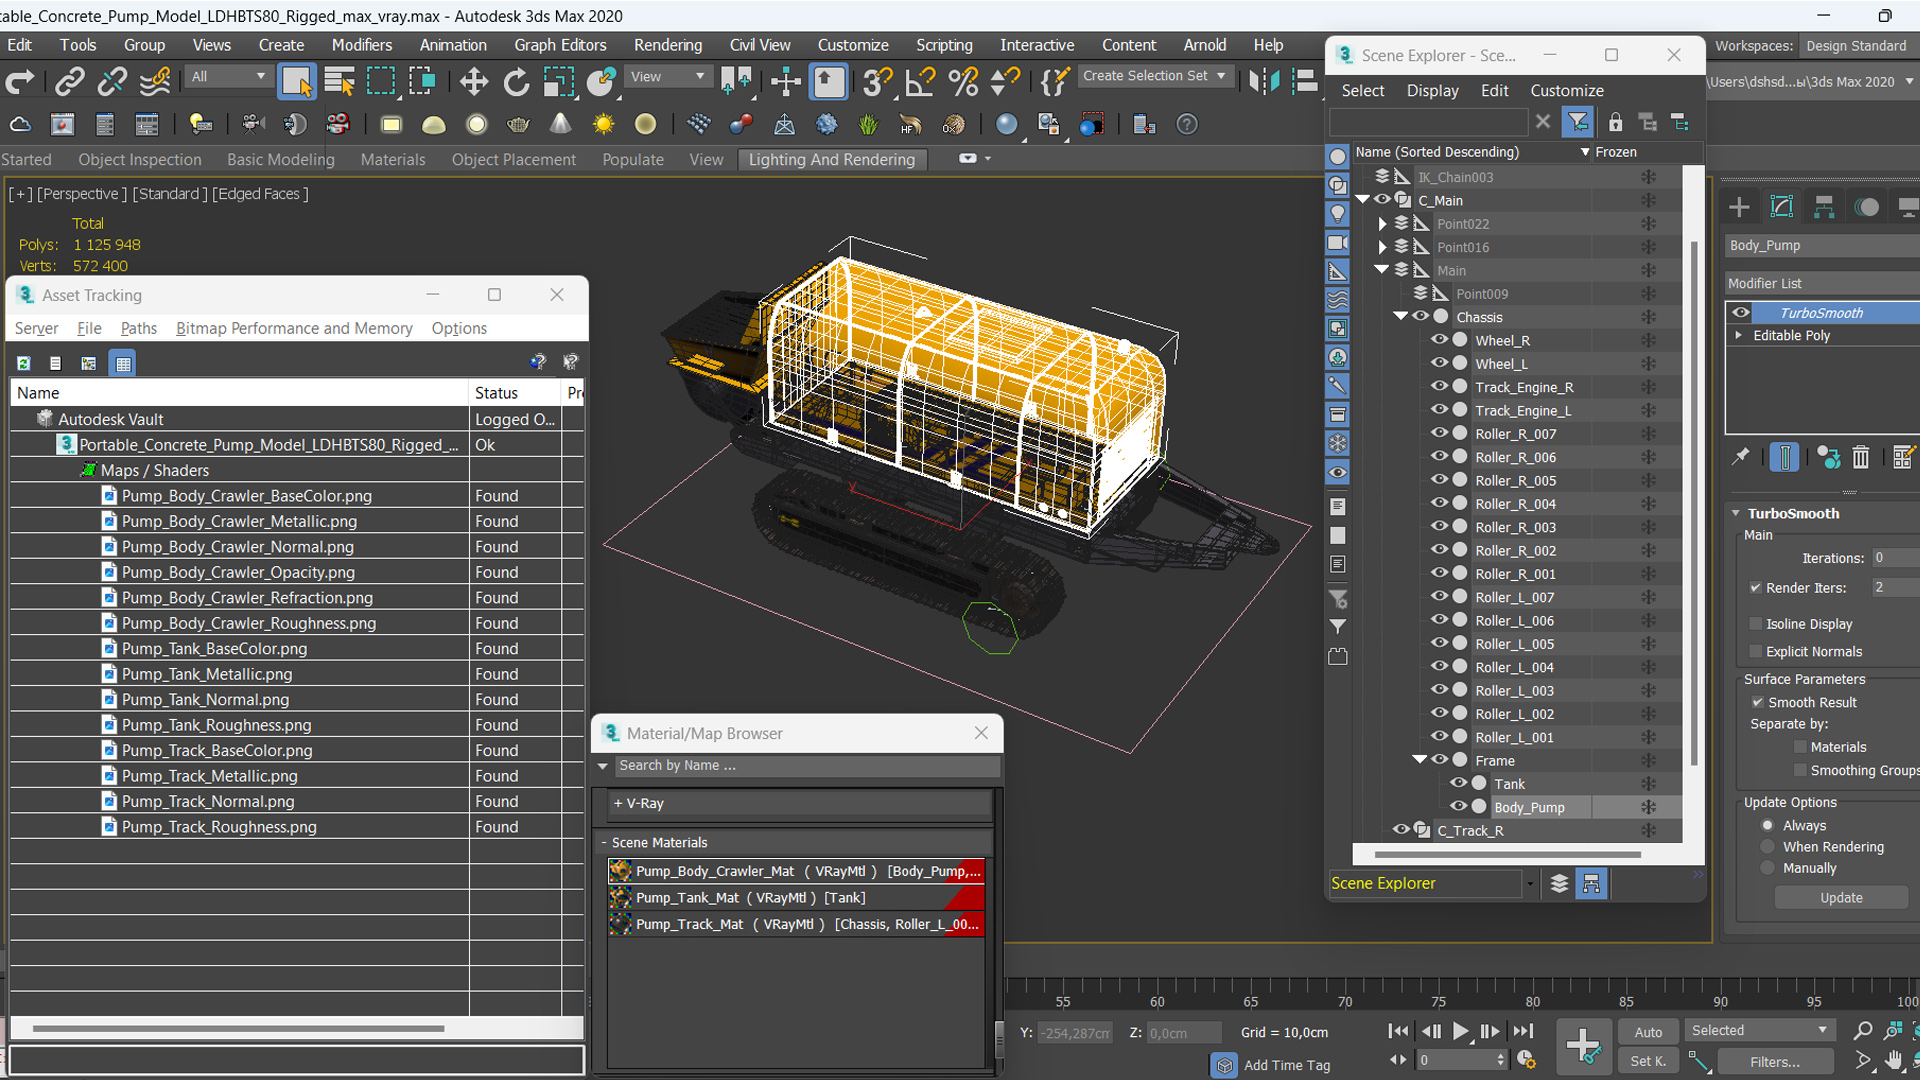Open Create Selection Set dropdown

1155,76
